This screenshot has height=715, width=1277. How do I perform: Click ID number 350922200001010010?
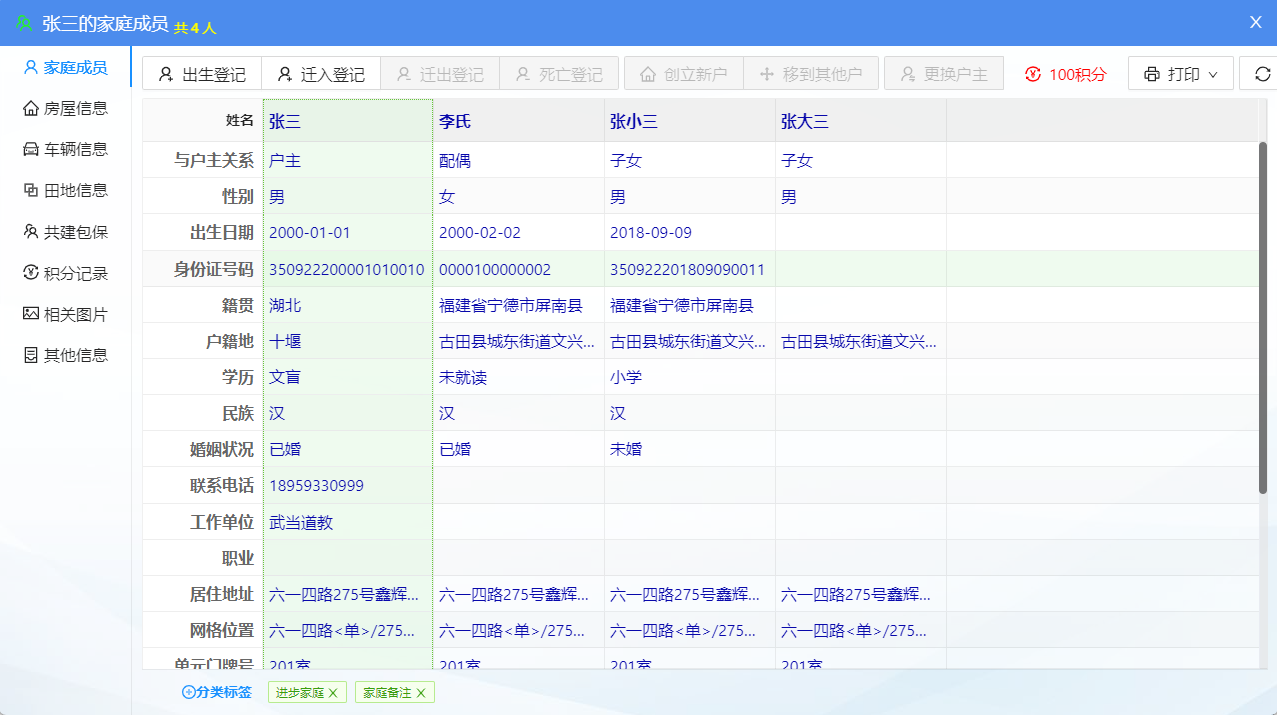(348, 269)
